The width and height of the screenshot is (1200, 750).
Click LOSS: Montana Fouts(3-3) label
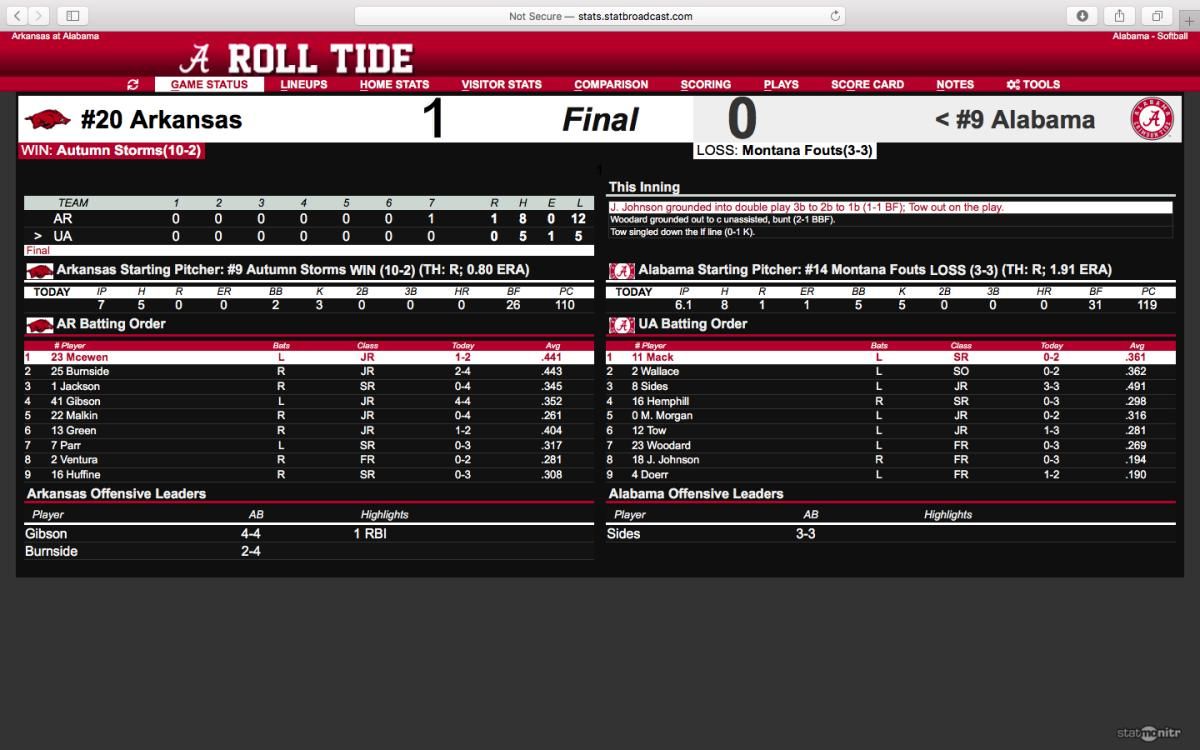pos(785,151)
